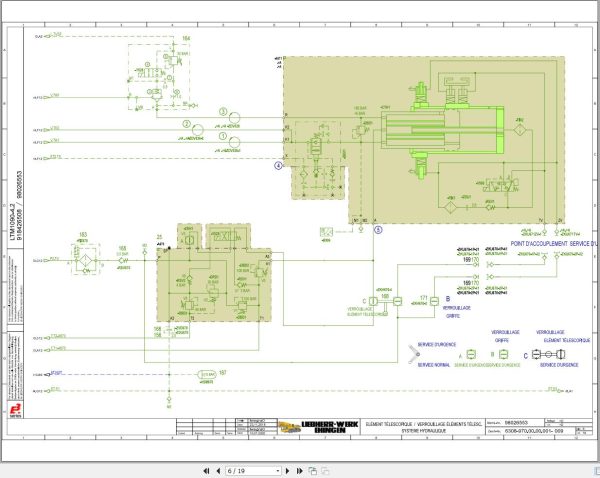This screenshot has width=600, height=478.
Task: Click the '6 / 19' page field
Action: [x=251, y=471]
